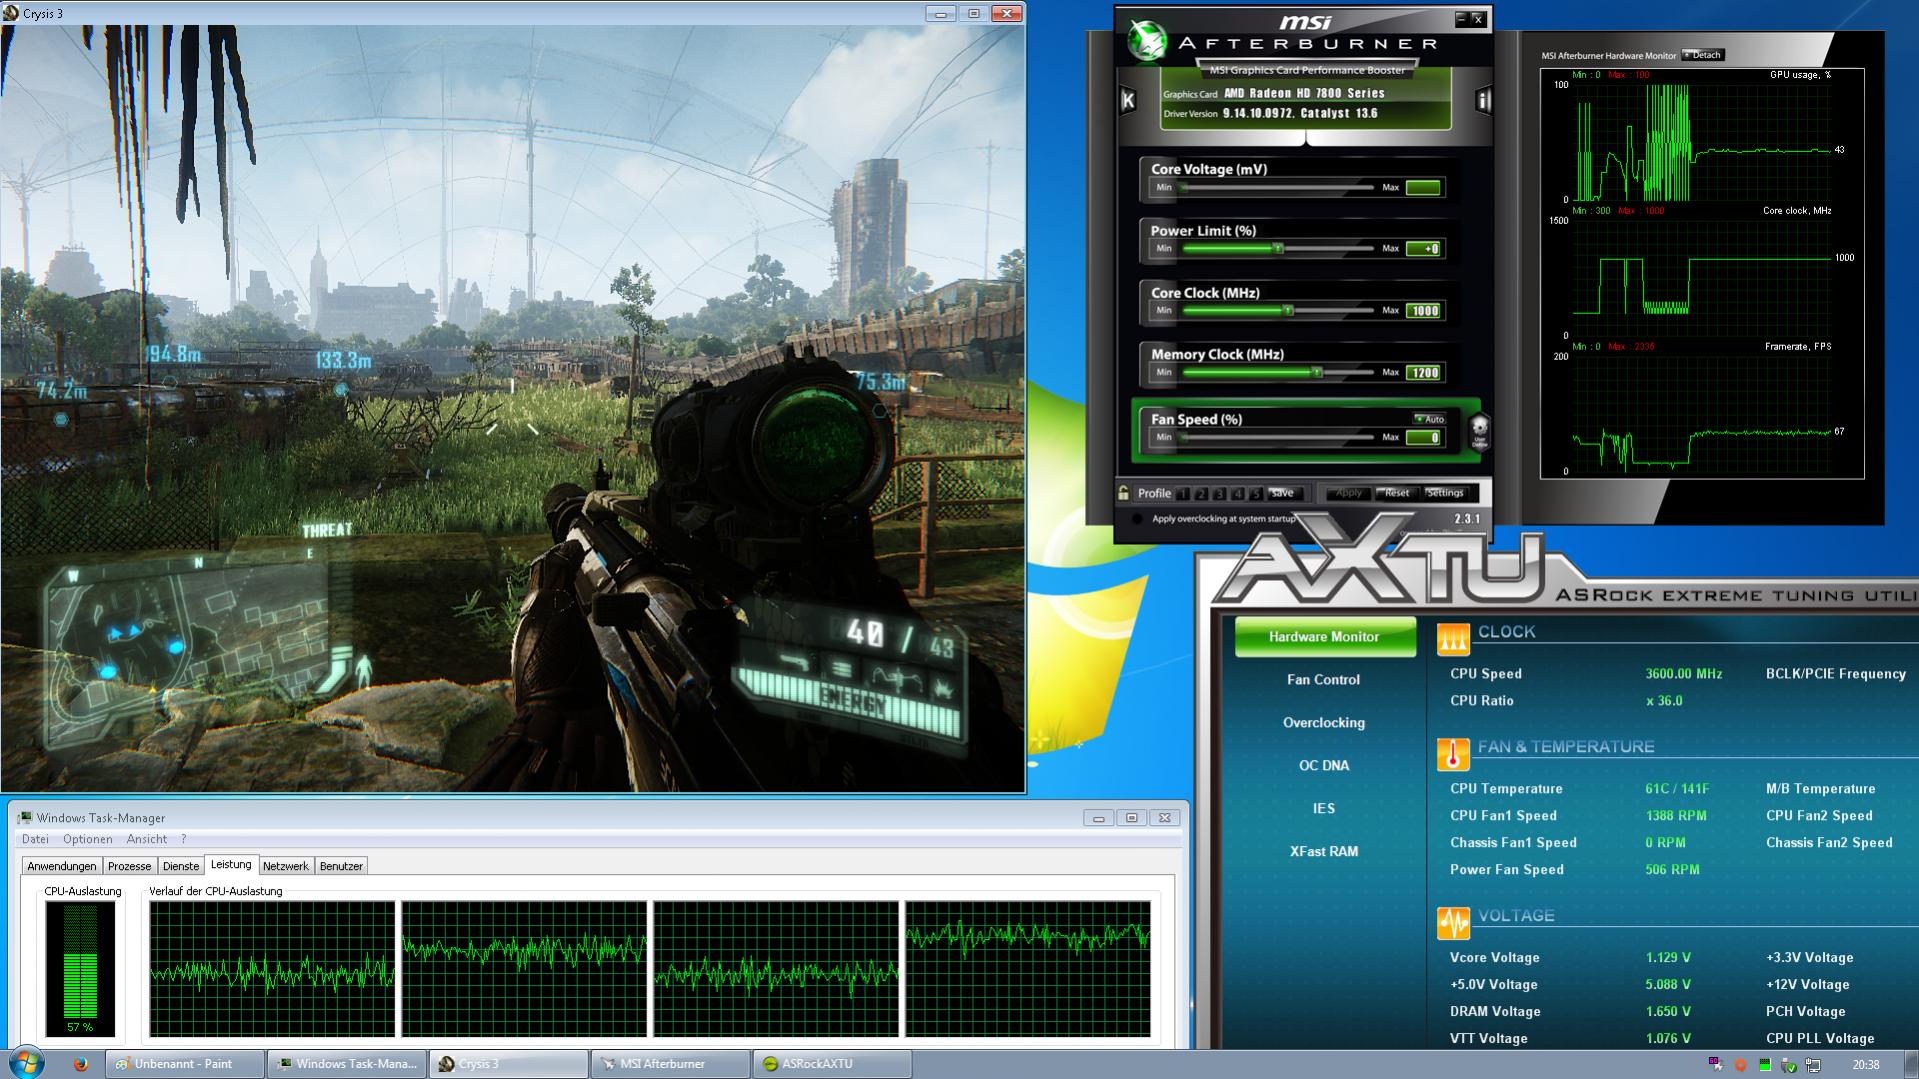Switch to the Netzwerk tab
The height and width of the screenshot is (1079, 1919).
(x=286, y=866)
